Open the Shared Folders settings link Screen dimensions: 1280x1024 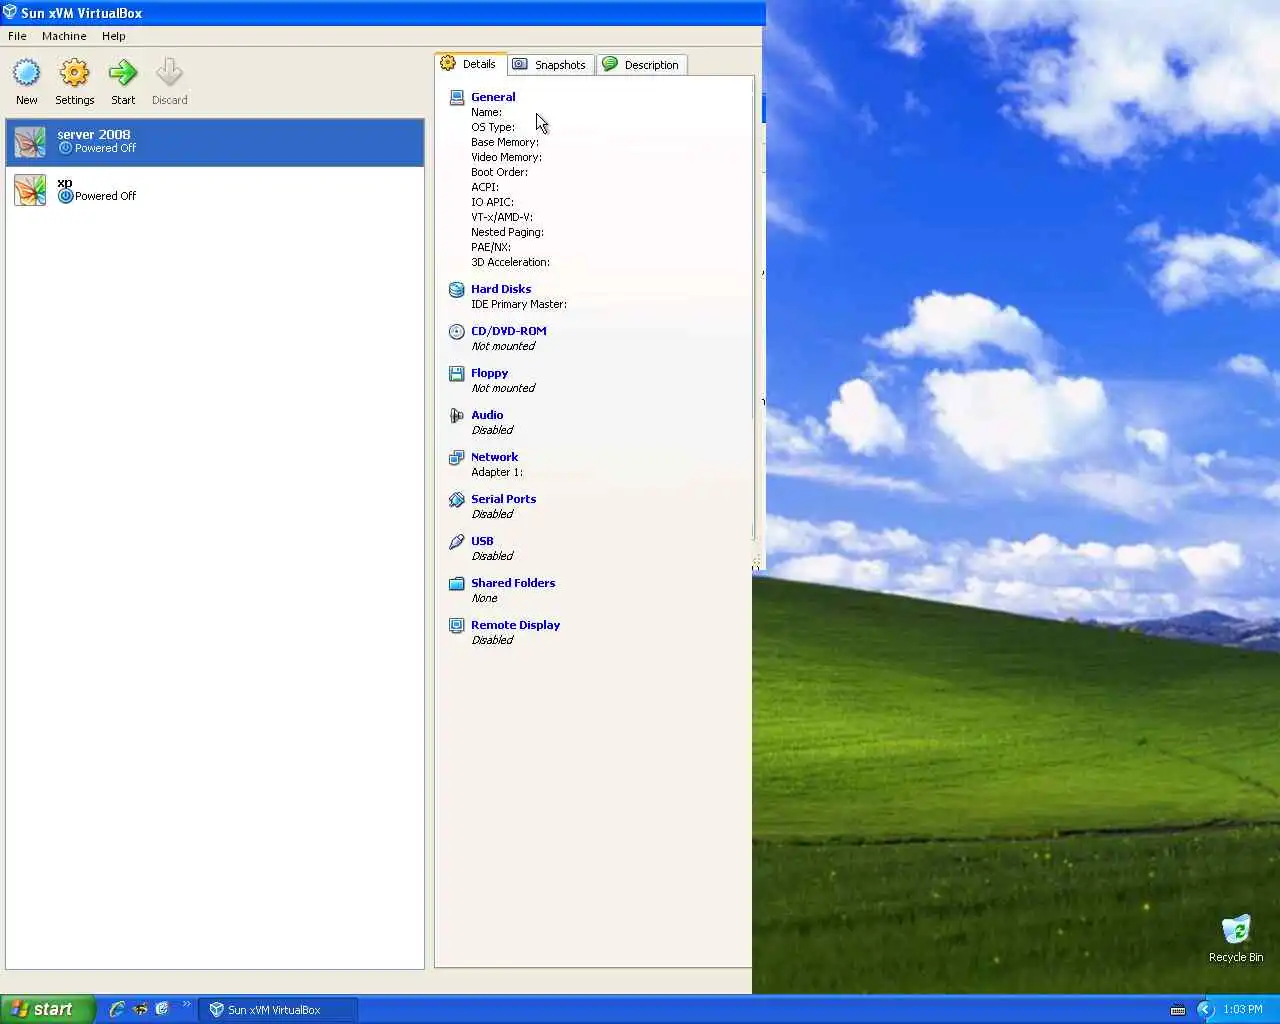point(513,583)
